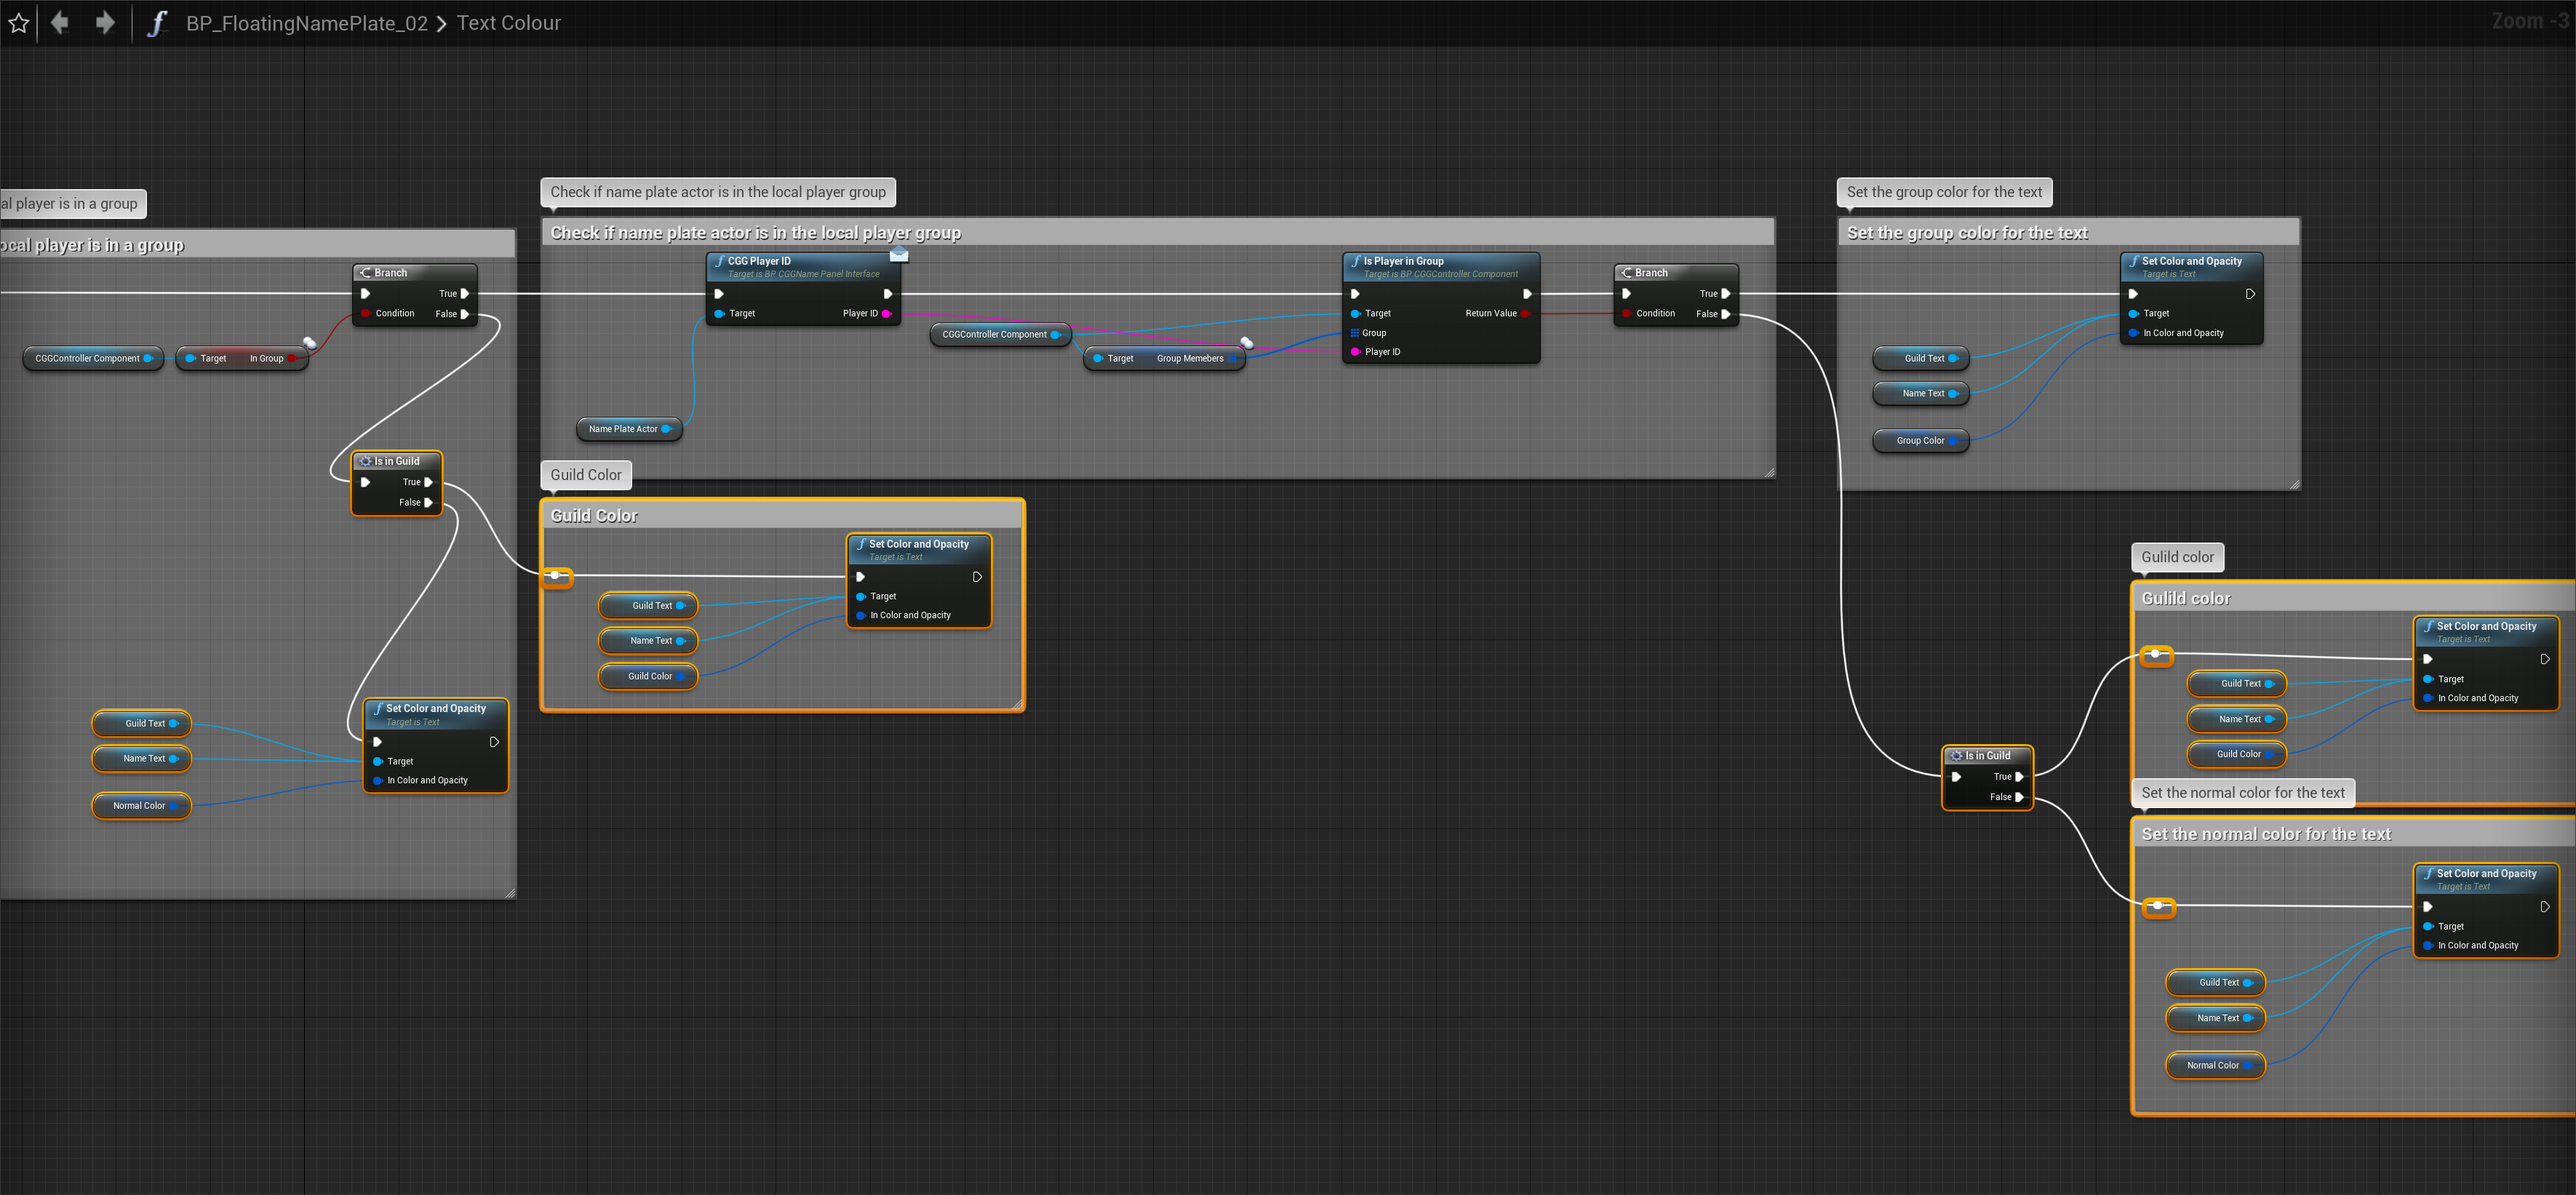Select the Name Plate Actor variable node
Viewport: 2576px width, 1195px height.
point(623,429)
